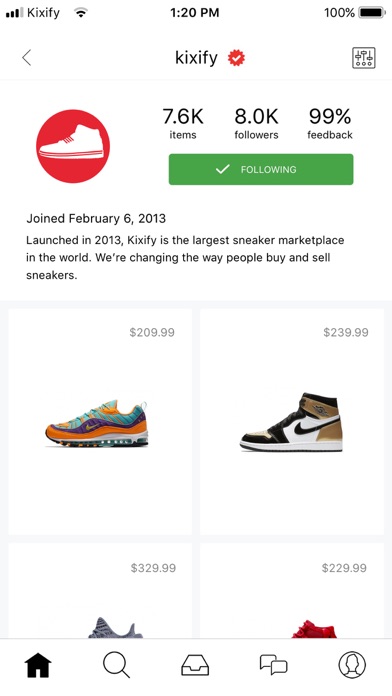Open the $329.99 grey Yeezy listing

click(100, 591)
